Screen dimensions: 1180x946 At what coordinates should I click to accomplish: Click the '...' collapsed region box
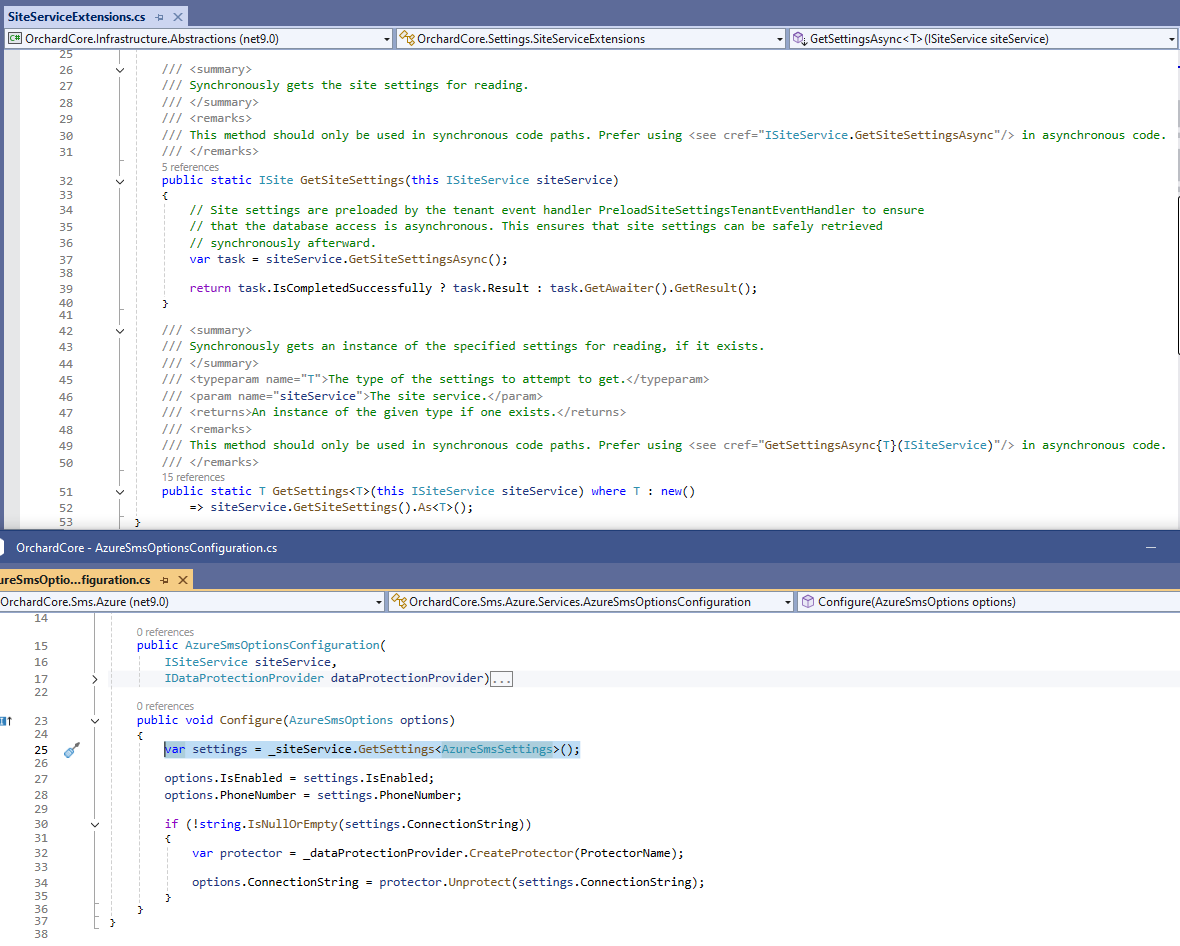tap(501, 680)
